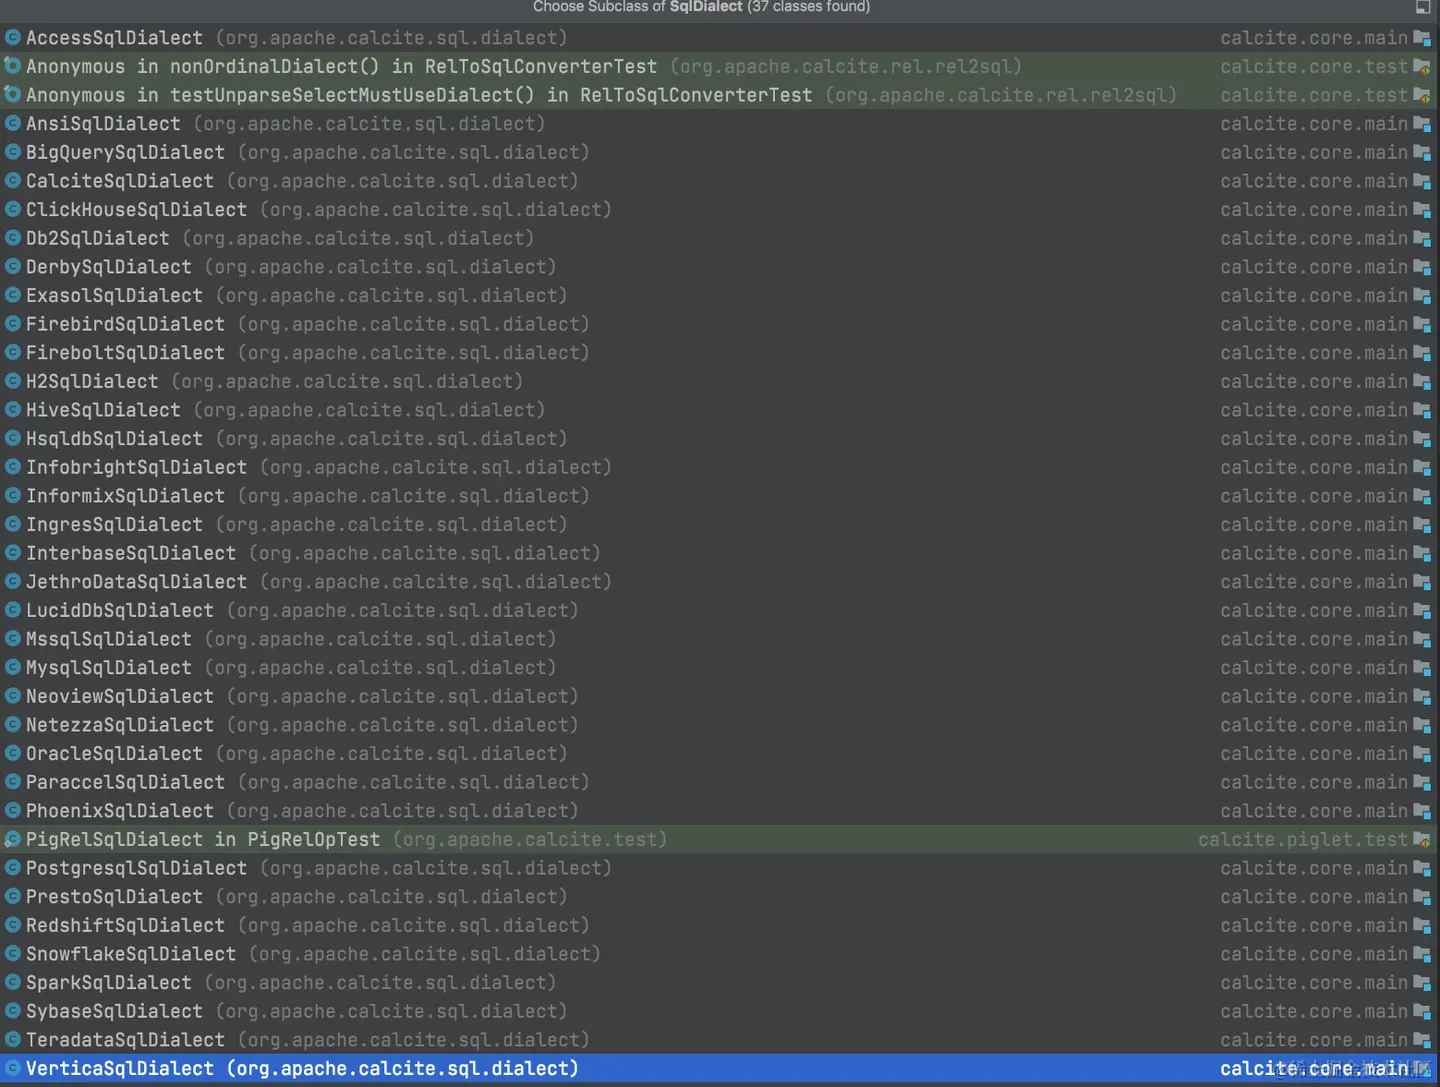Click the class icon beside PostgresqlSqlDialect
1440x1087 pixels.
click(13, 868)
